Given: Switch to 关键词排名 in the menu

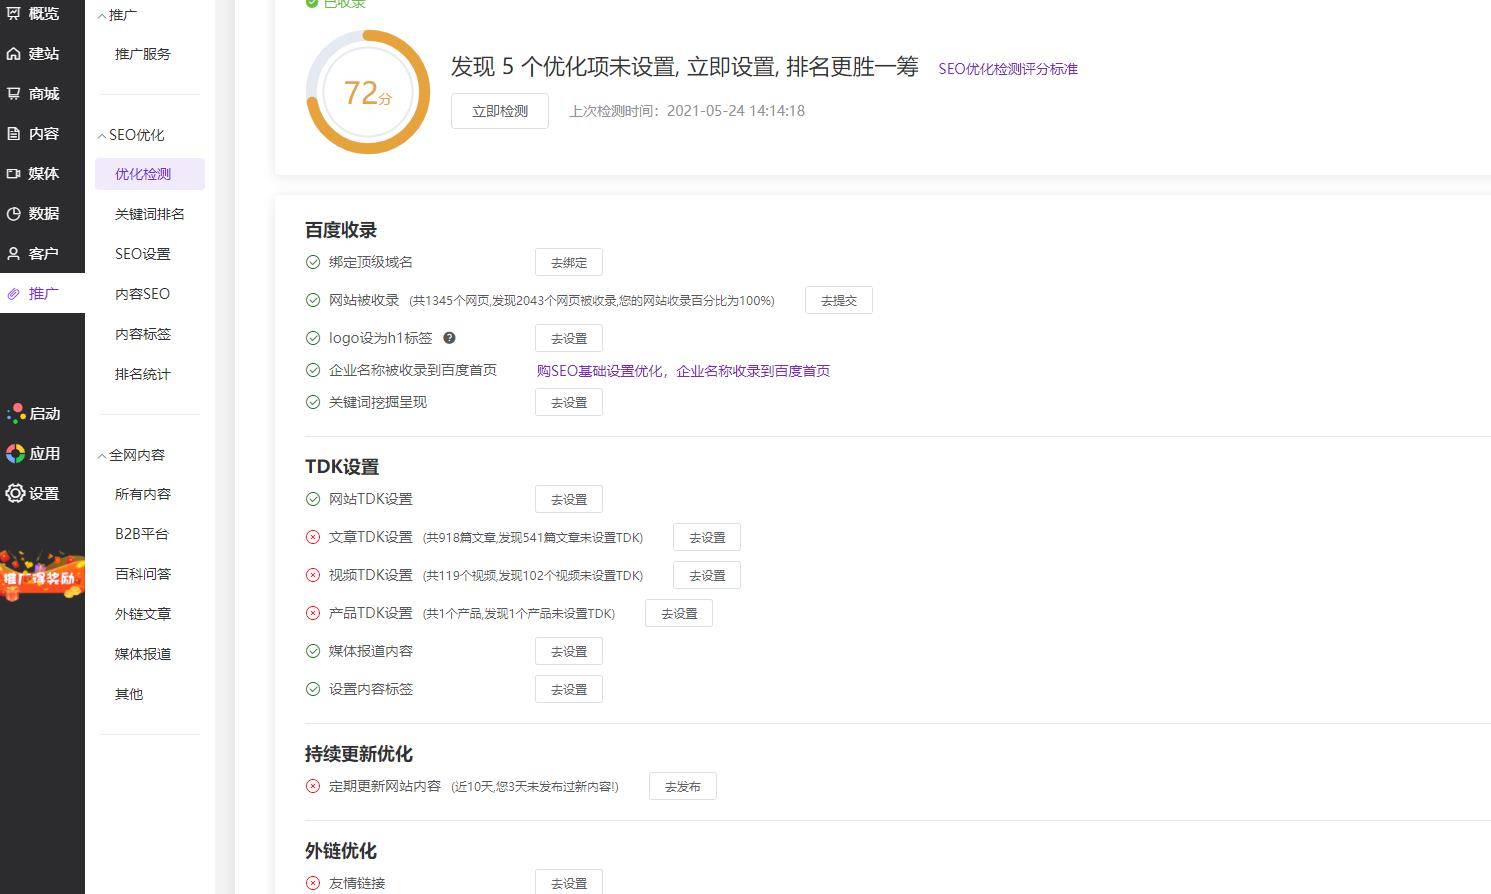Looking at the screenshot, I should pos(148,213).
